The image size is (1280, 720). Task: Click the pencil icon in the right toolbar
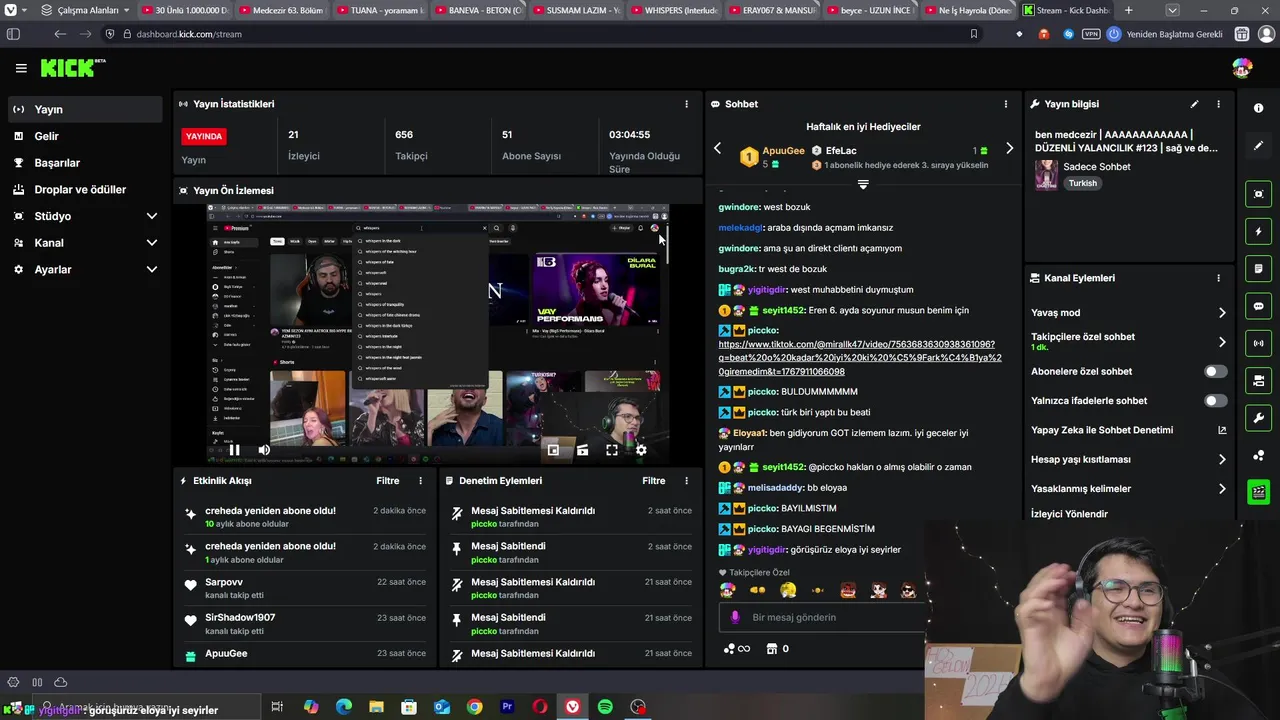1258,146
